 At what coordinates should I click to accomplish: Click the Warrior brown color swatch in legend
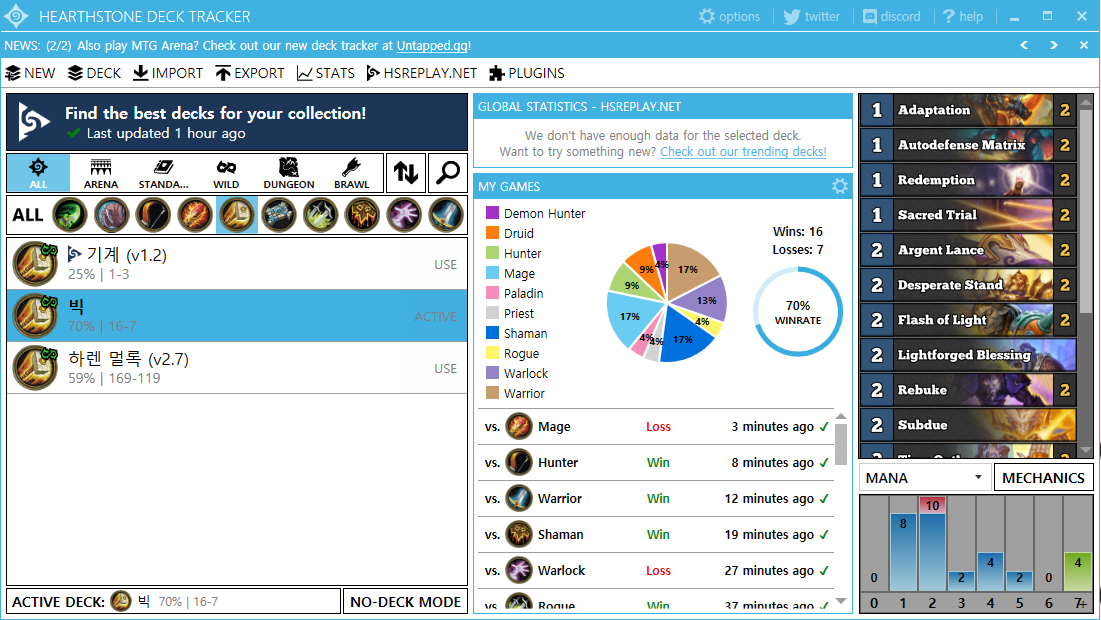tap(492, 393)
